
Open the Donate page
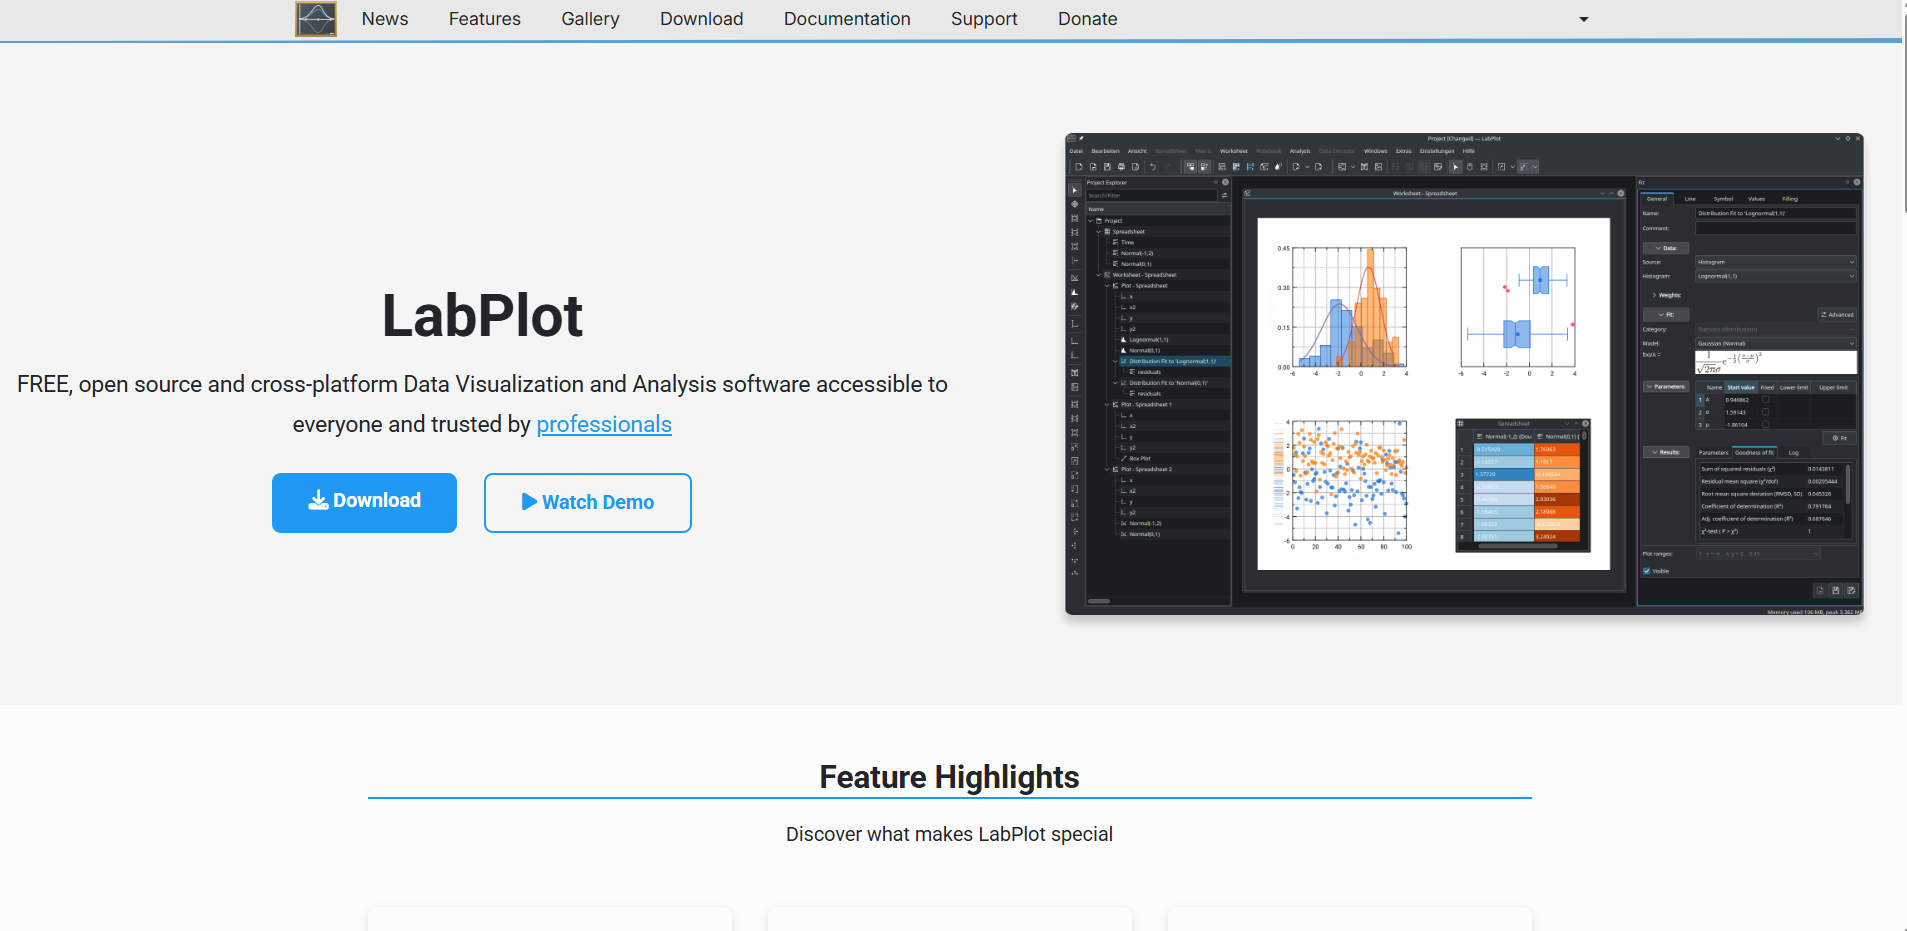coord(1088,19)
